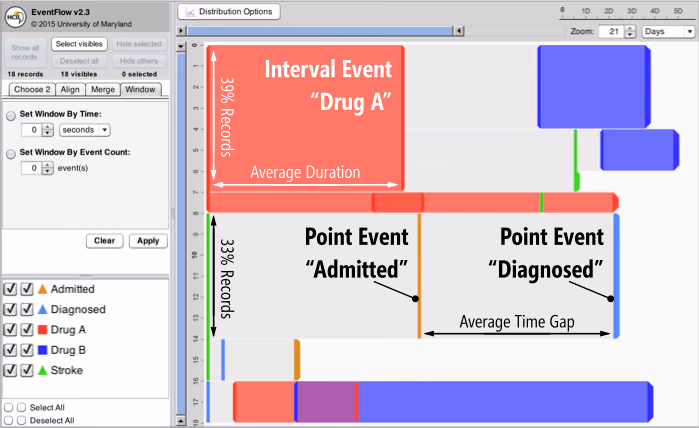Click the event count value stepper
This screenshot has height=428, width=699.
coord(47,168)
